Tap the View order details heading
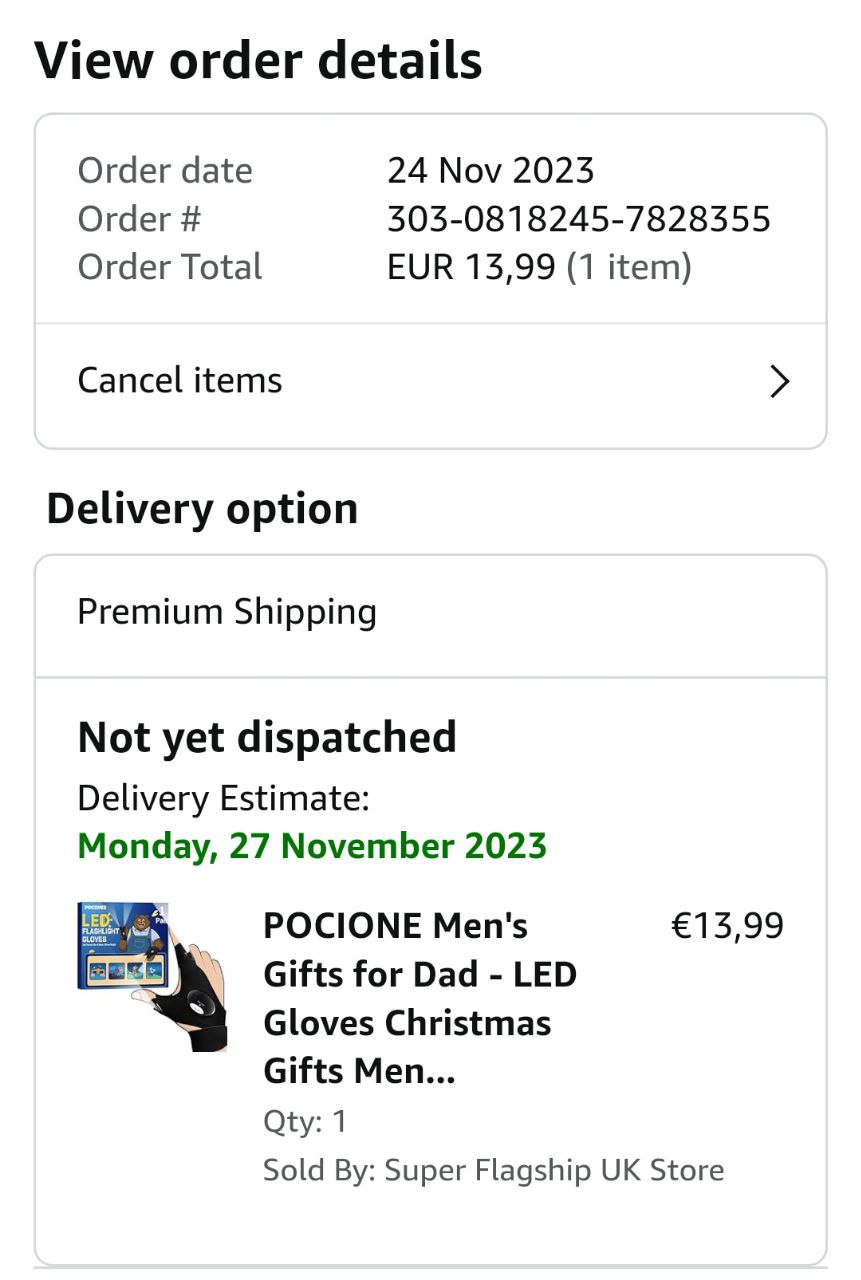The image size is (861, 1280). point(258,61)
